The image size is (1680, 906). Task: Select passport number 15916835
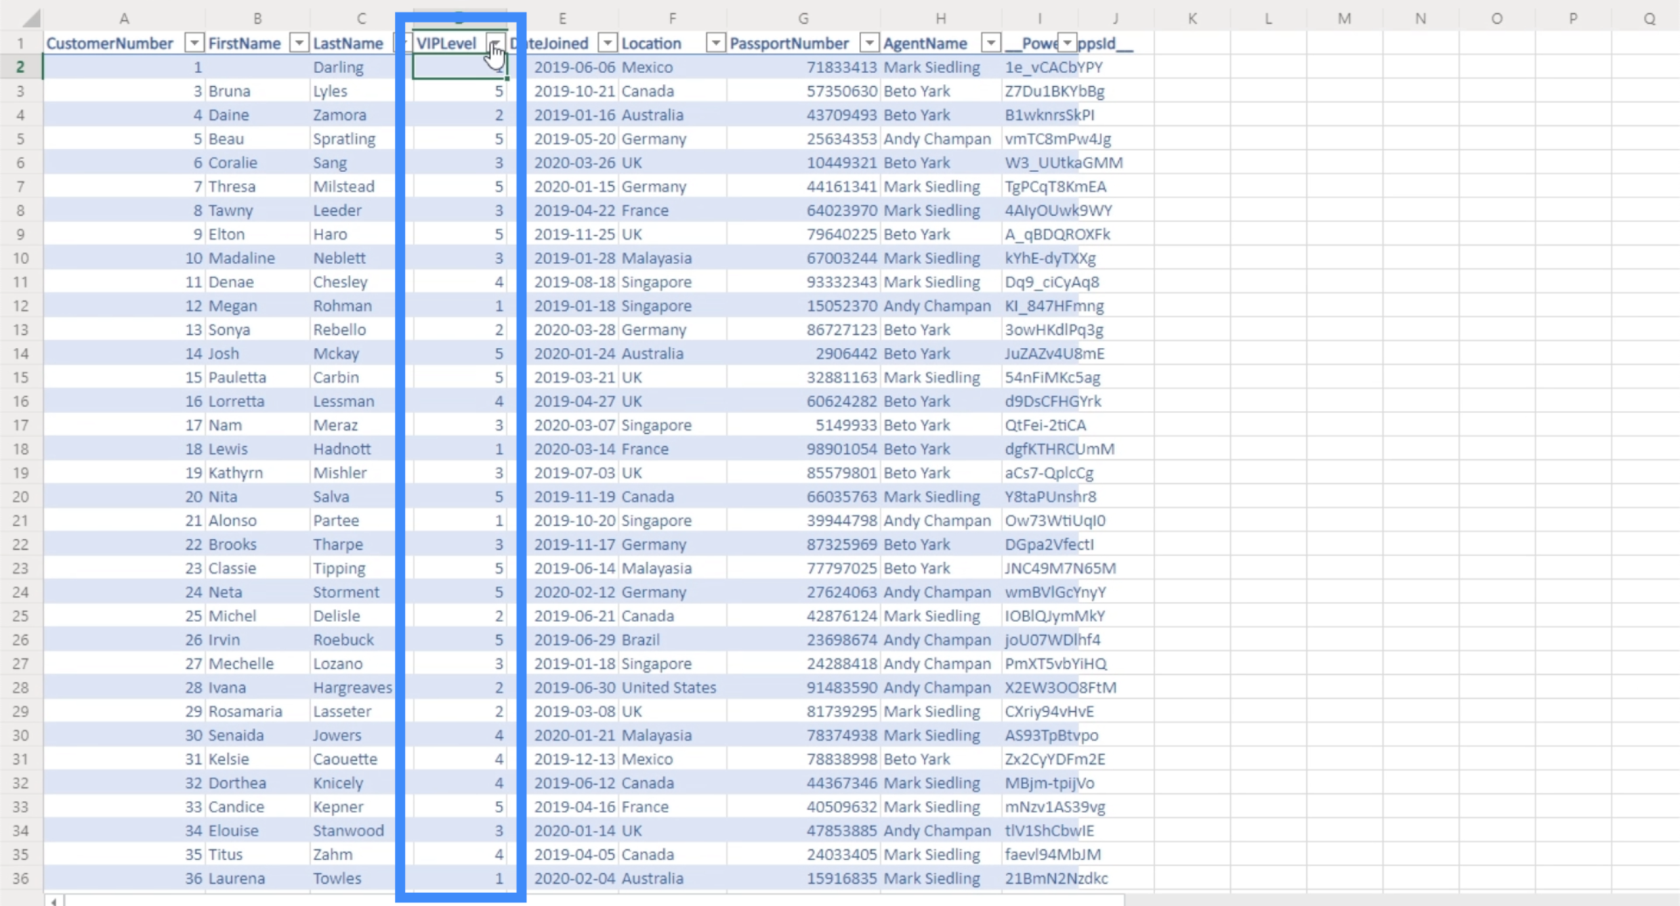click(x=803, y=878)
